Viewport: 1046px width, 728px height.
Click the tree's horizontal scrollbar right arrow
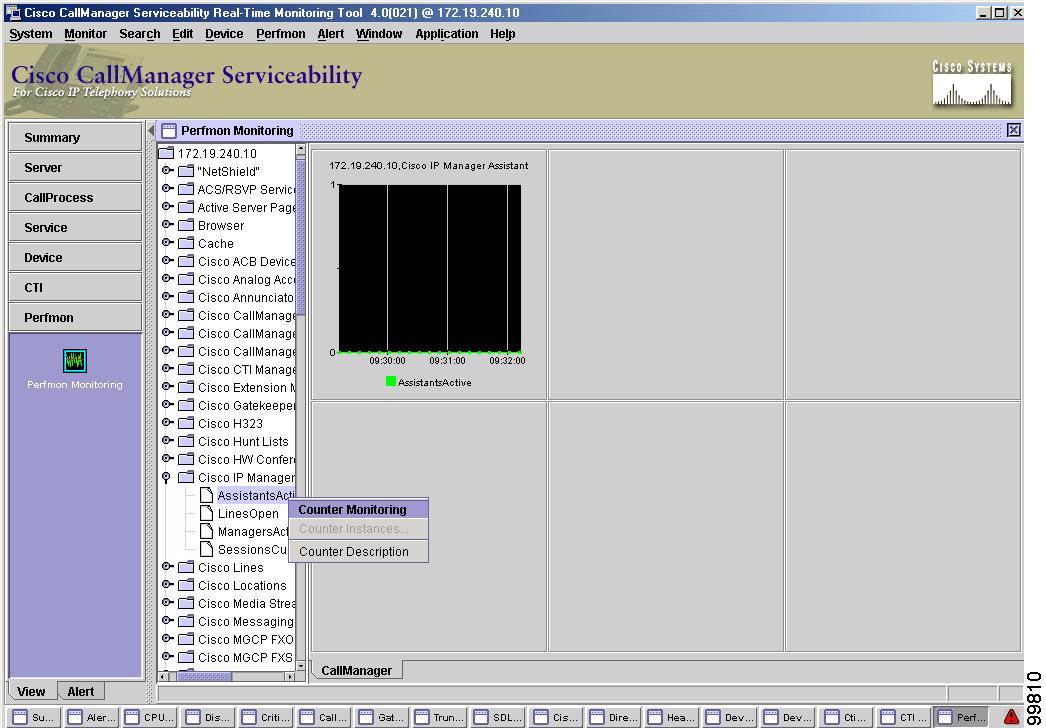click(x=290, y=677)
